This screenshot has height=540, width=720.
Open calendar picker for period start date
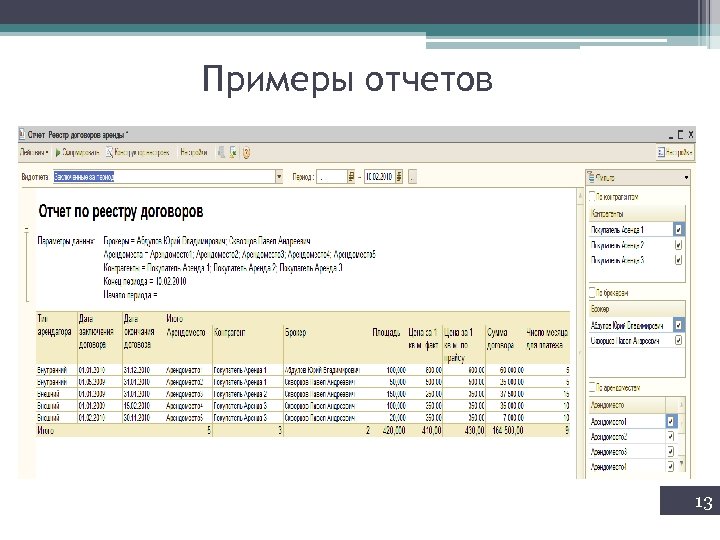351,177
